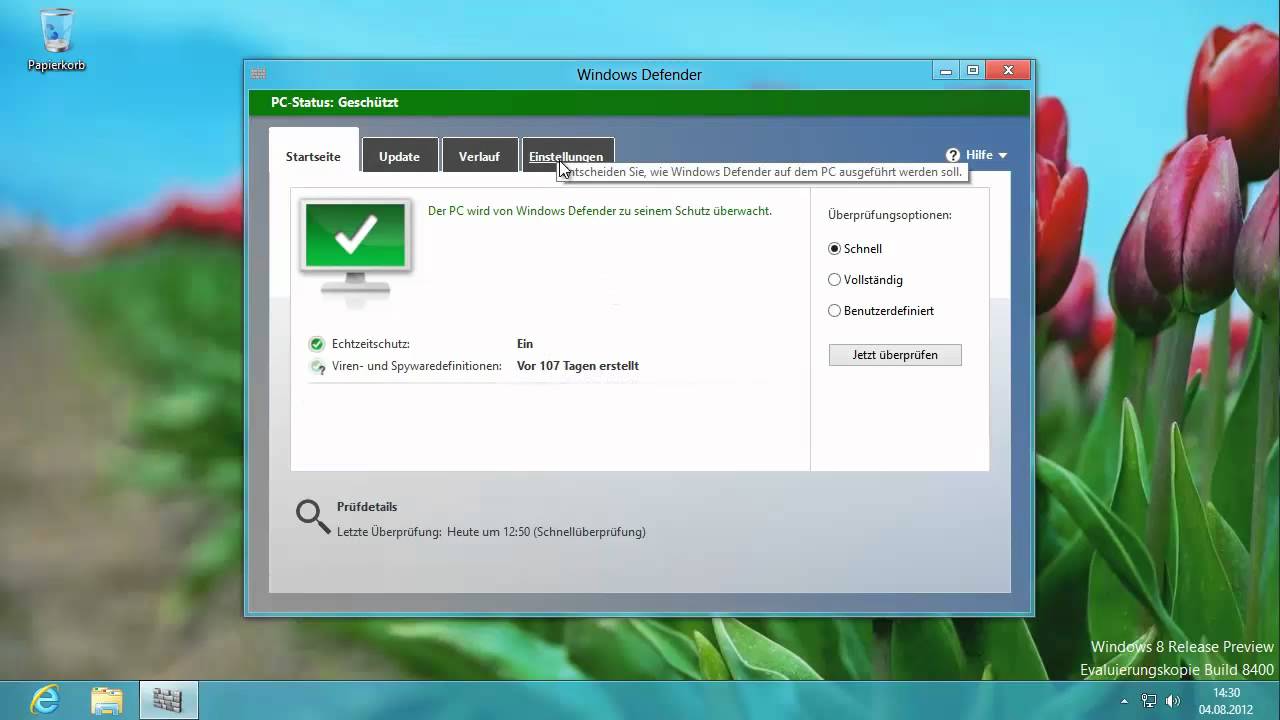This screenshot has height=720, width=1280.
Task: Click the 'Windows Defender' window title text
Action: coord(639,75)
